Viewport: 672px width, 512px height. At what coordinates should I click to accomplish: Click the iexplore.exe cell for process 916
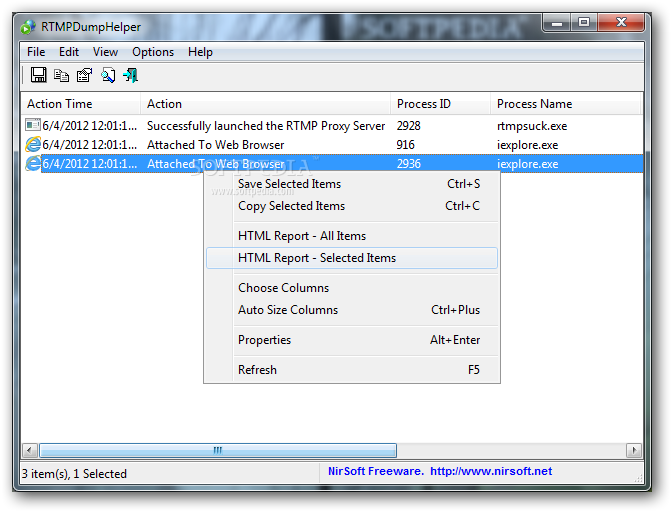pyautogui.click(x=528, y=145)
